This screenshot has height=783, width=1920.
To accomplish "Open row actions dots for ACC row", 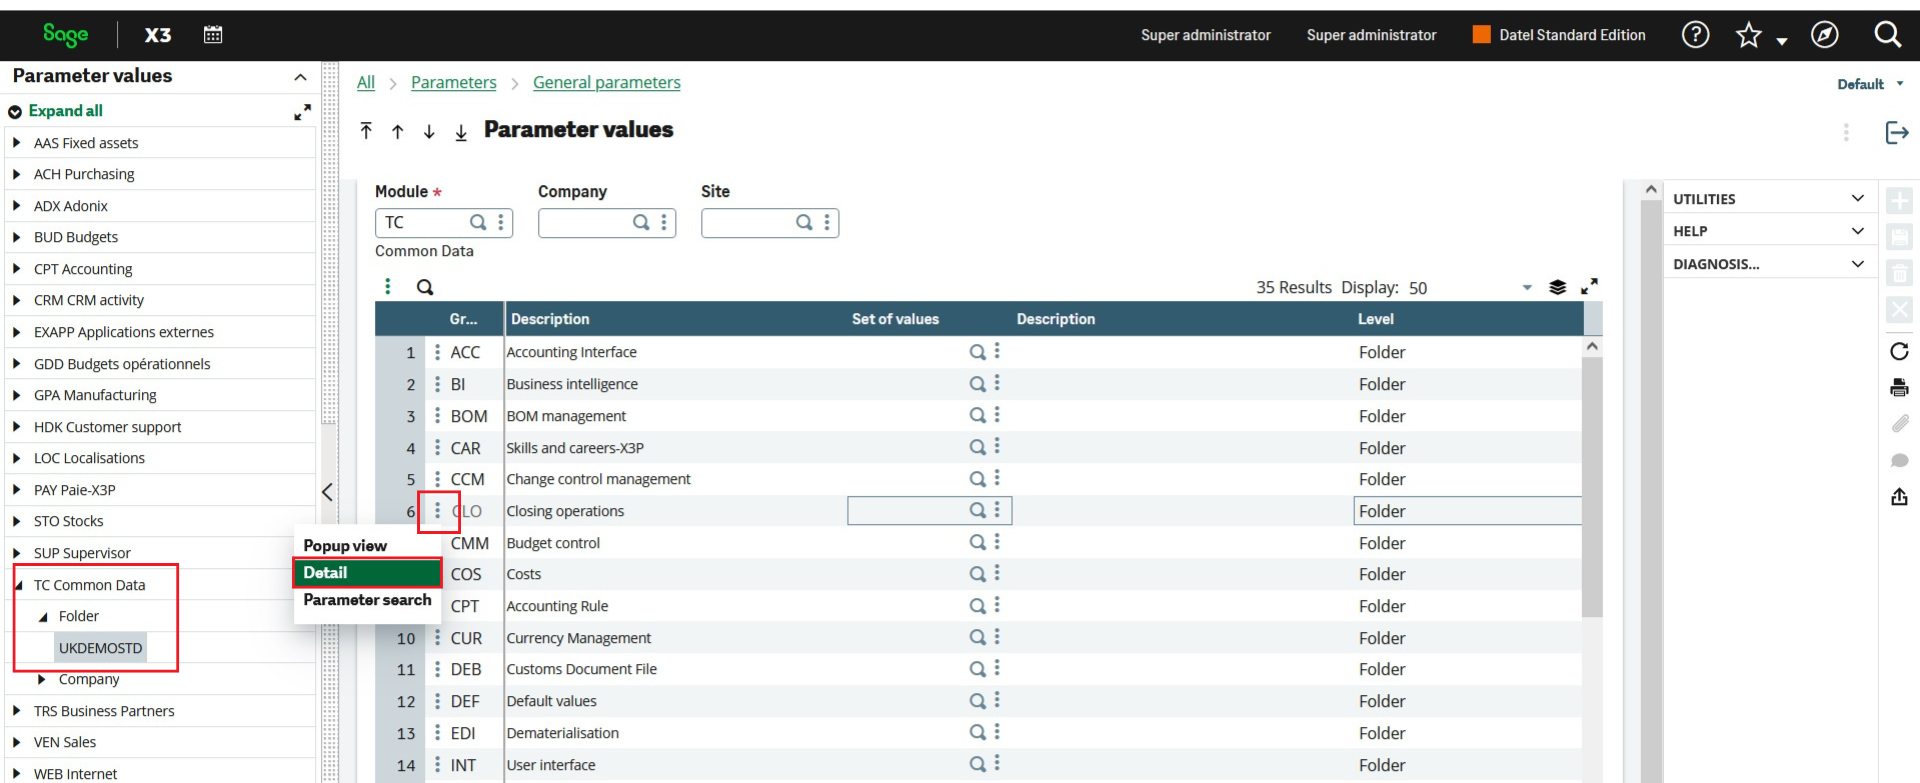I will (x=437, y=352).
